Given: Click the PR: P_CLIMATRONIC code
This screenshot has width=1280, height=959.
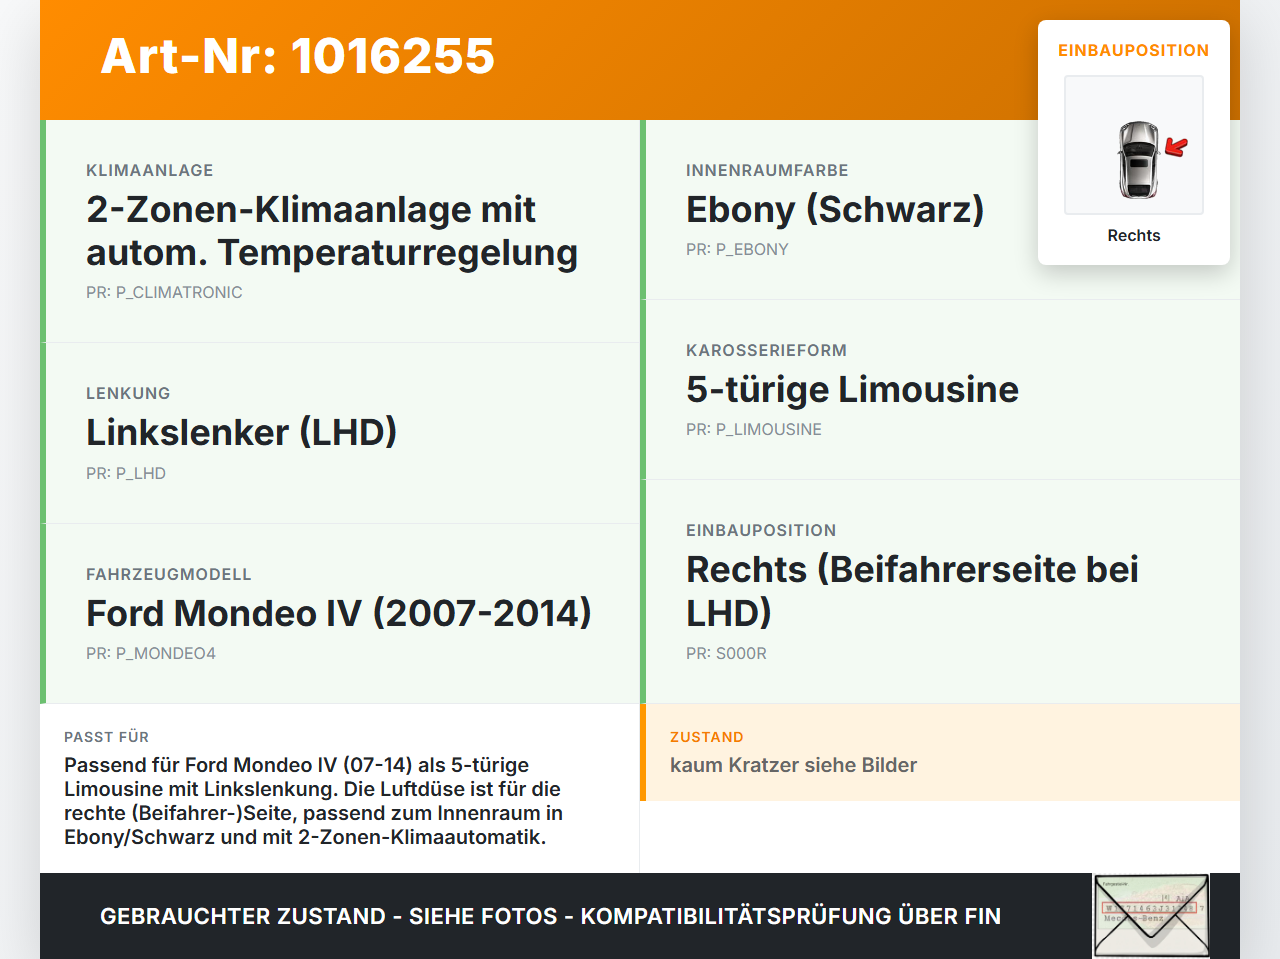Looking at the screenshot, I should coord(164,292).
